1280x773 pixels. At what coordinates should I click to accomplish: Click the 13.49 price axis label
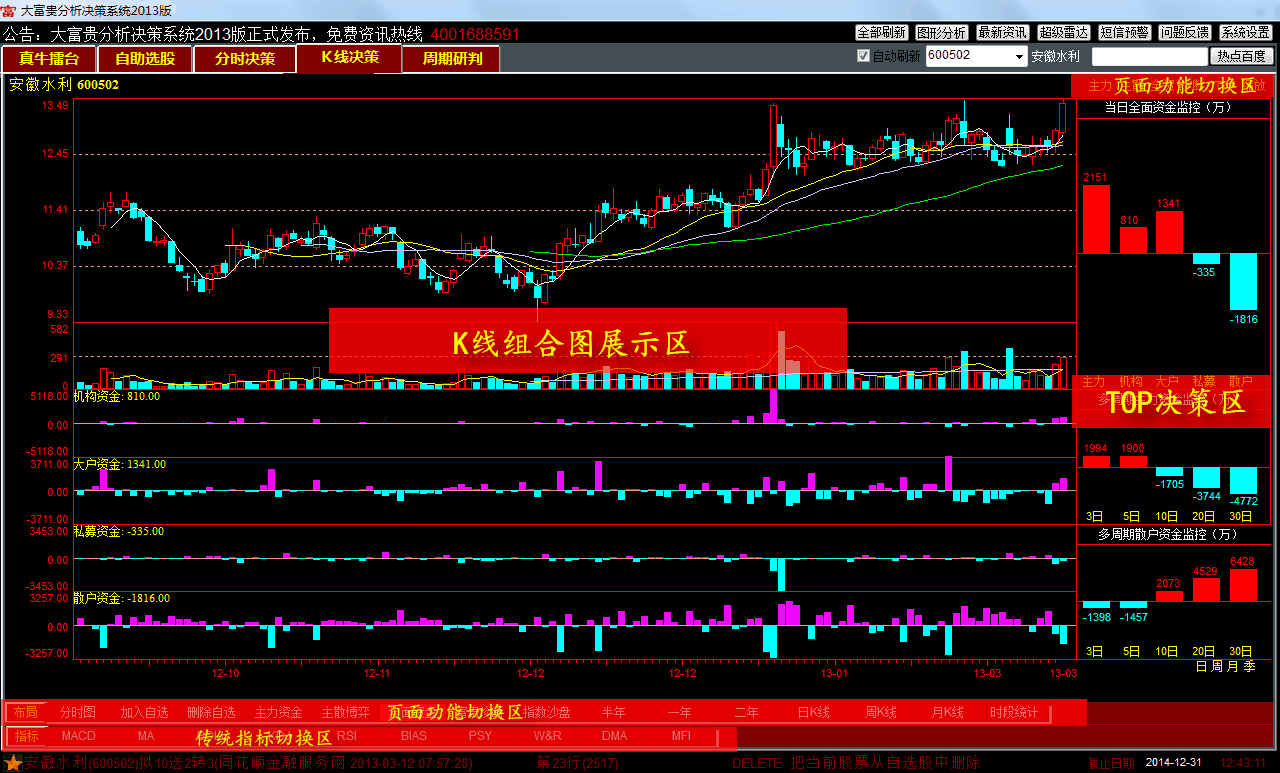coord(54,105)
